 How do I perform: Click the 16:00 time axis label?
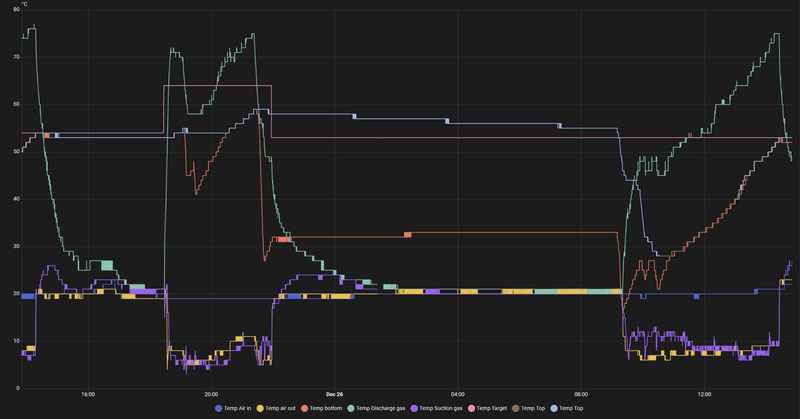click(x=88, y=395)
